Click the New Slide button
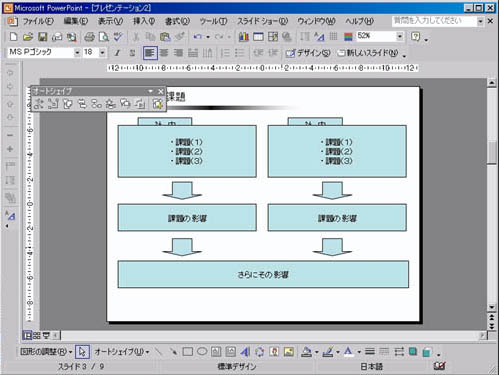 click(368, 53)
